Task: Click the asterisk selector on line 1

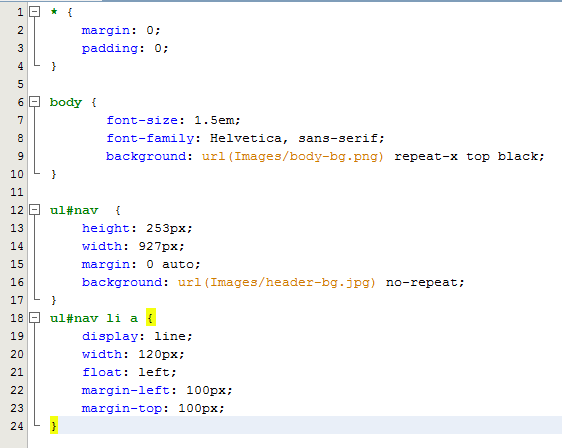Action: 54,11
